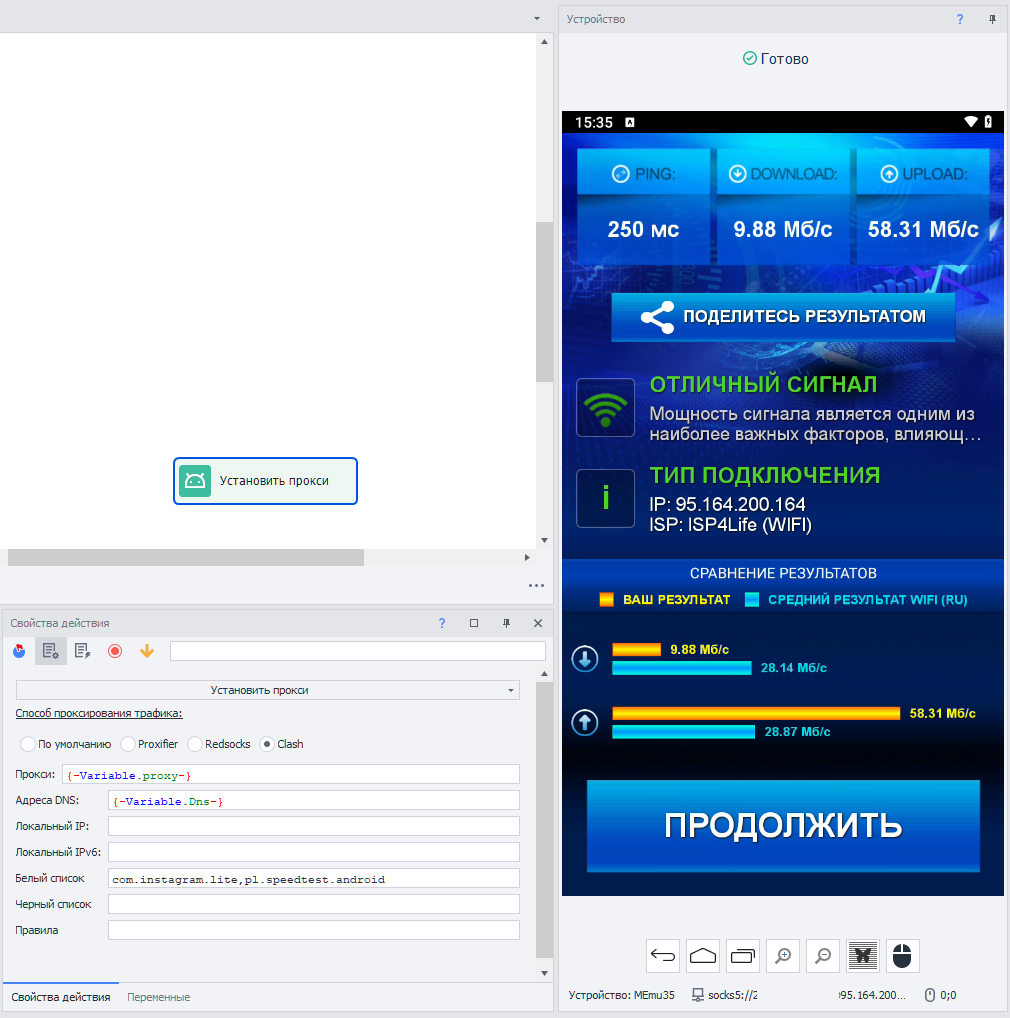Open the three-dots more options menu

(536, 586)
